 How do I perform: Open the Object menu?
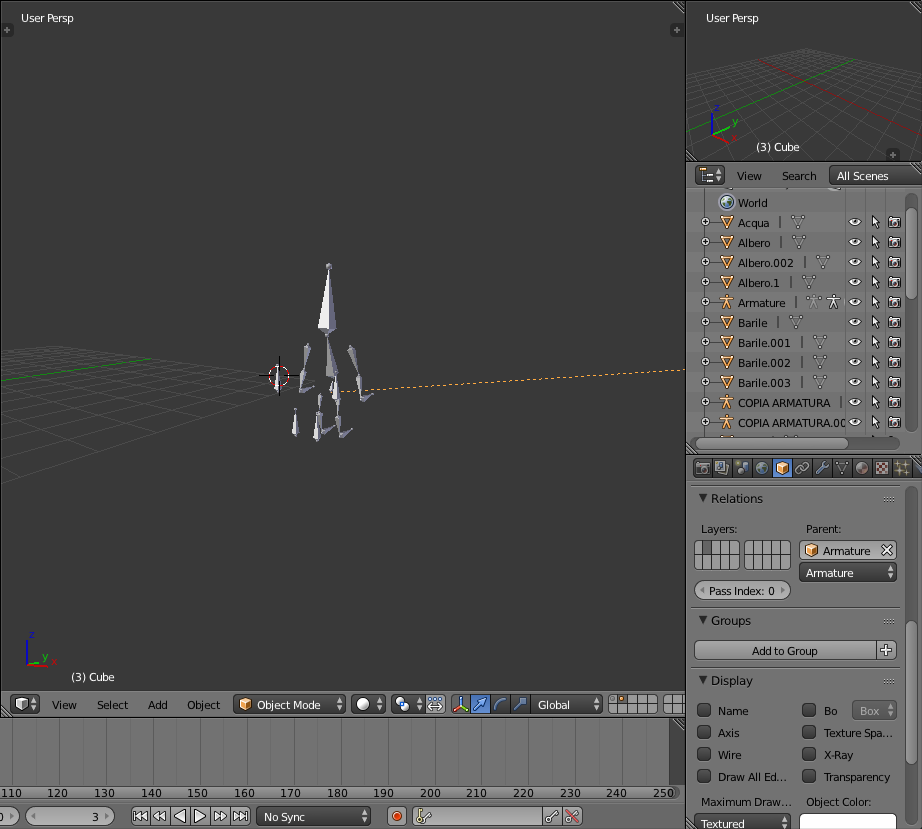[x=203, y=704]
